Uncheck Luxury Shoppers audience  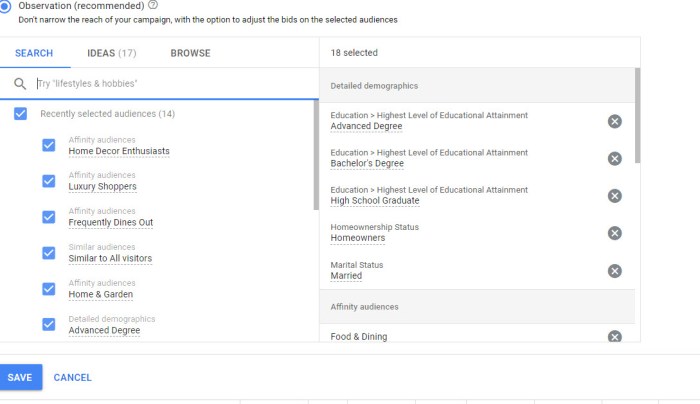point(48,181)
